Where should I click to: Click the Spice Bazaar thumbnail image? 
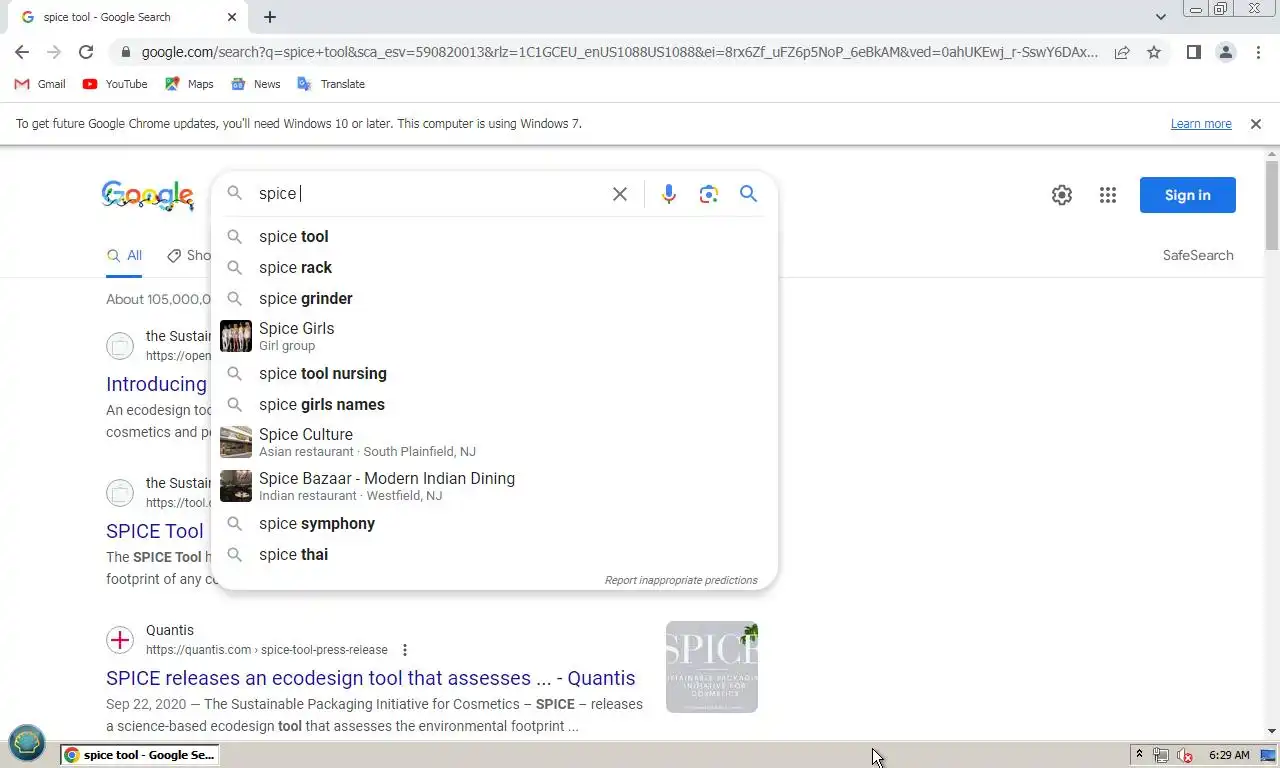pyautogui.click(x=236, y=486)
